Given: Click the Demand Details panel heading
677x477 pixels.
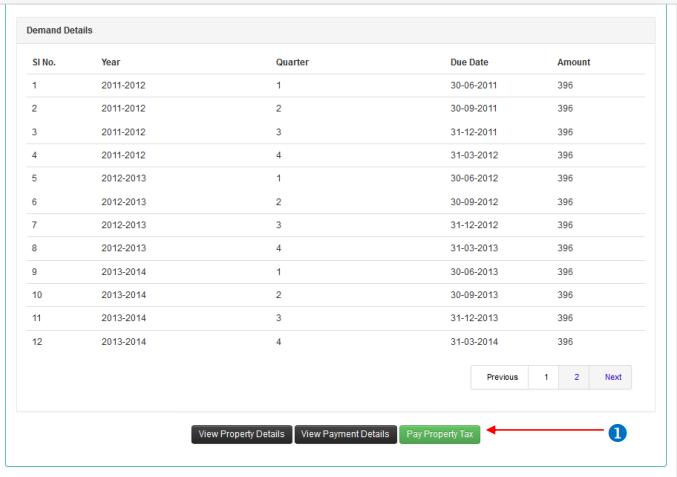Looking at the screenshot, I should [59, 30].
